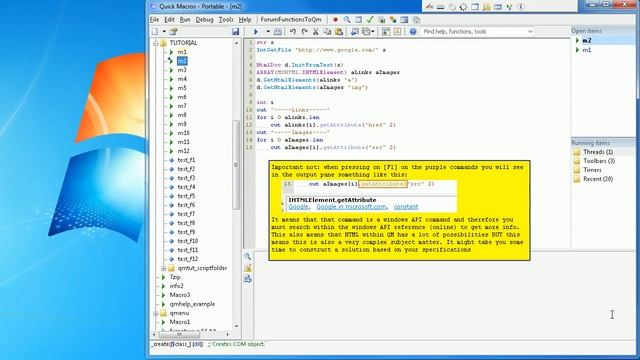
Task: Click m2 in the Open items list
Action: pos(587,40)
